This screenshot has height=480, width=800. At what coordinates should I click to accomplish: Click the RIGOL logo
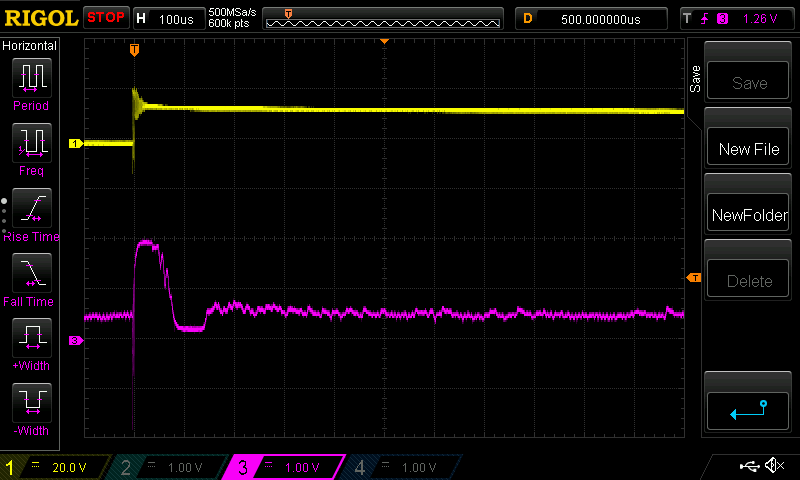(x=41, y=18)
